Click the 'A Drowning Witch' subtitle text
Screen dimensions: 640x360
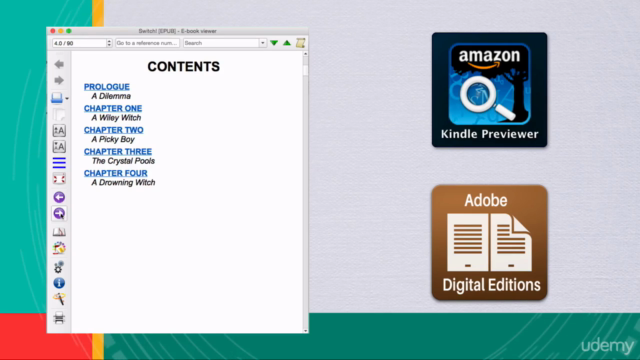point(123,183)
